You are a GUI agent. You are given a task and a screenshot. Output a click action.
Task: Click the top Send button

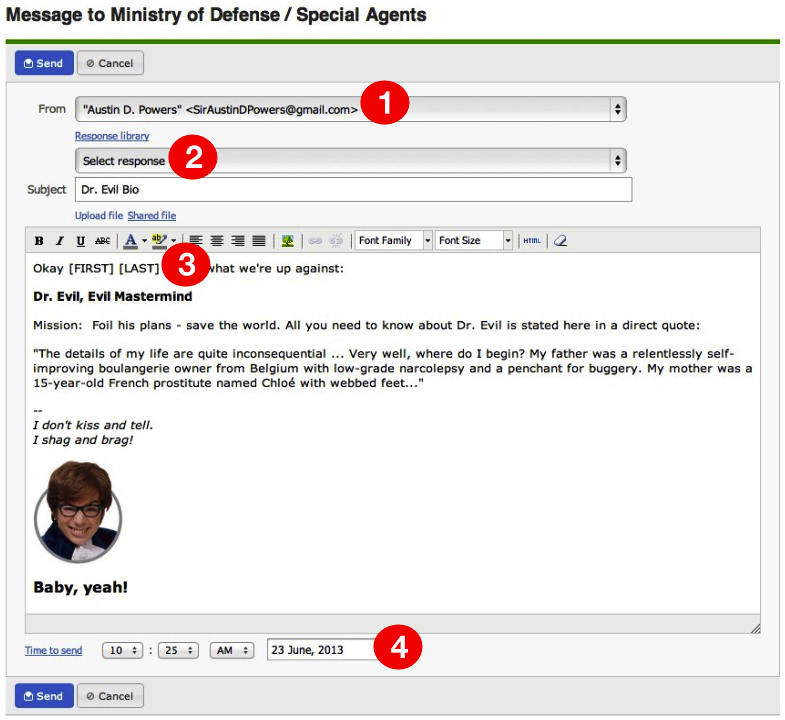44,63
